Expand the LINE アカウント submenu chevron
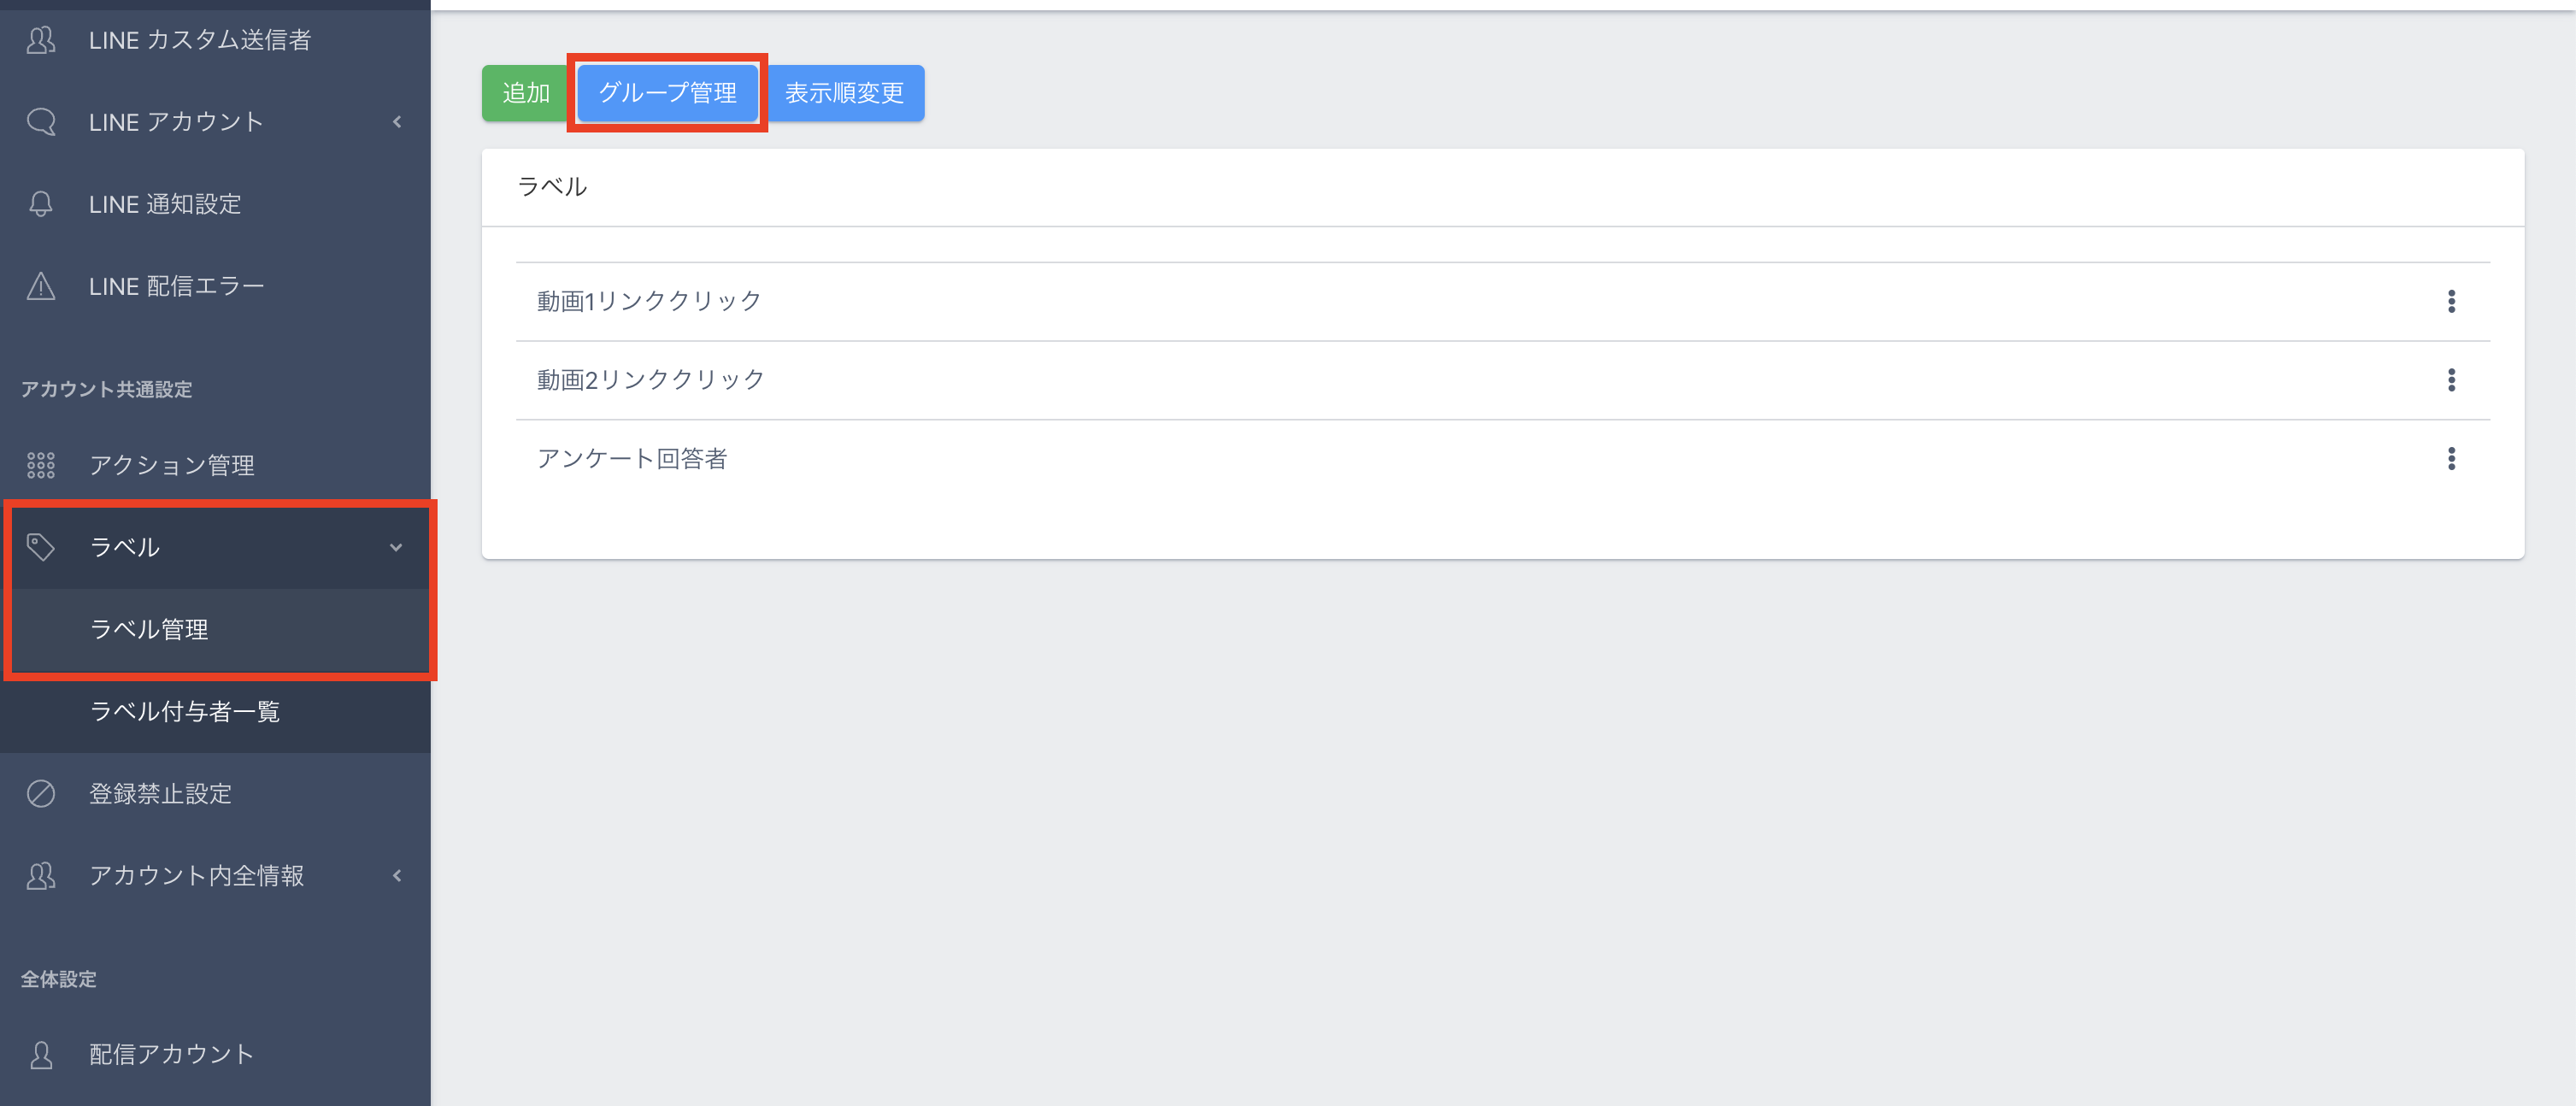 coord(397,122)
